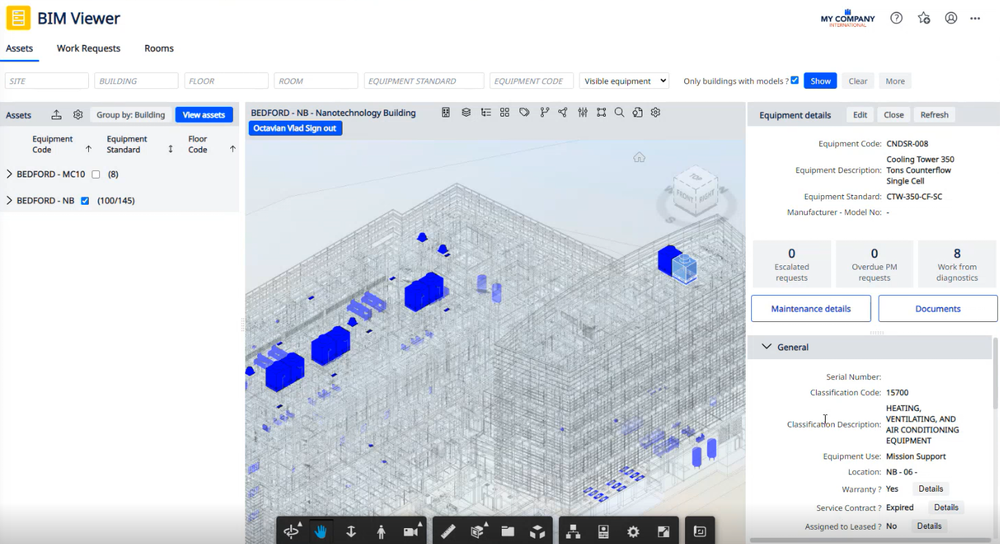Switch to the Work Requests tab

pyautogui.click(x=88, y=48)
